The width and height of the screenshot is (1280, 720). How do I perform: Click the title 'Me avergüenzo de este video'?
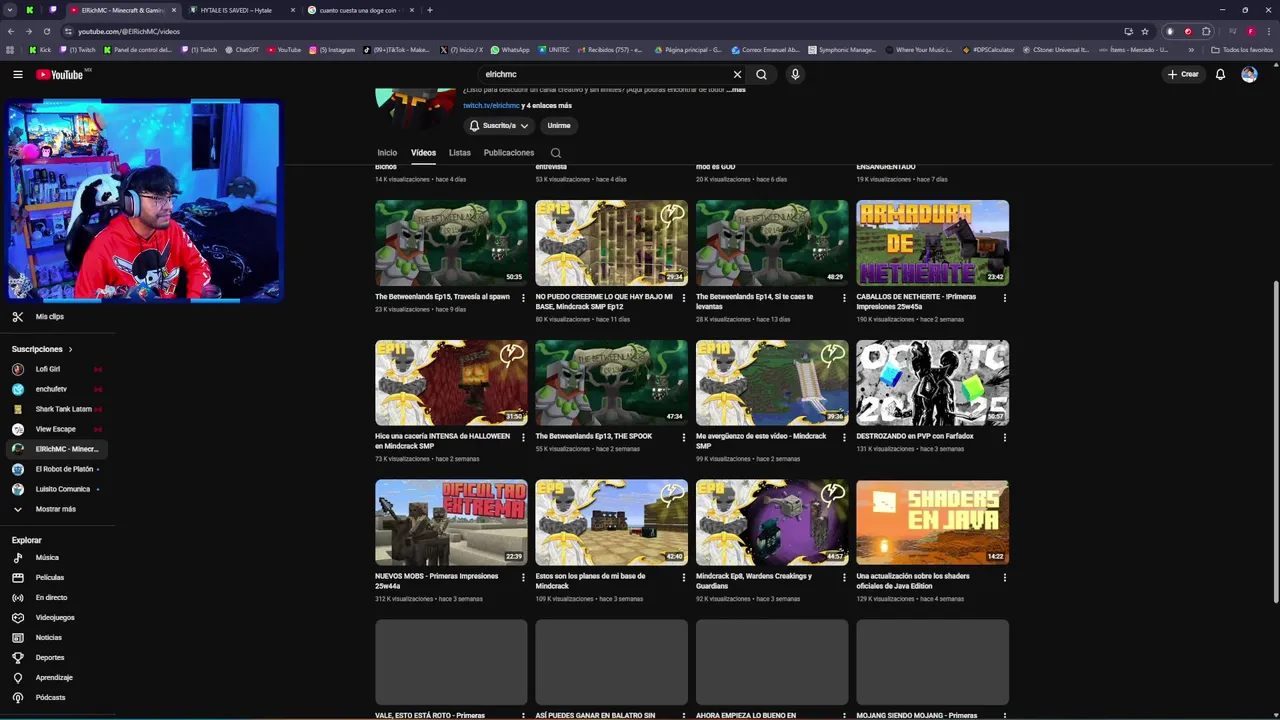761,441
